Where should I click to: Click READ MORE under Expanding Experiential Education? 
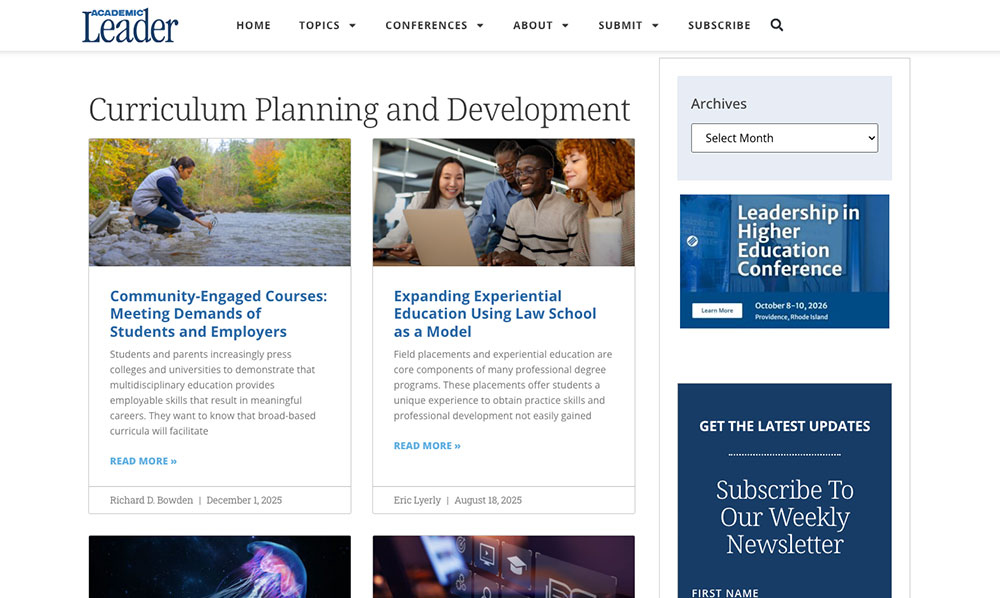click(427, 445)
